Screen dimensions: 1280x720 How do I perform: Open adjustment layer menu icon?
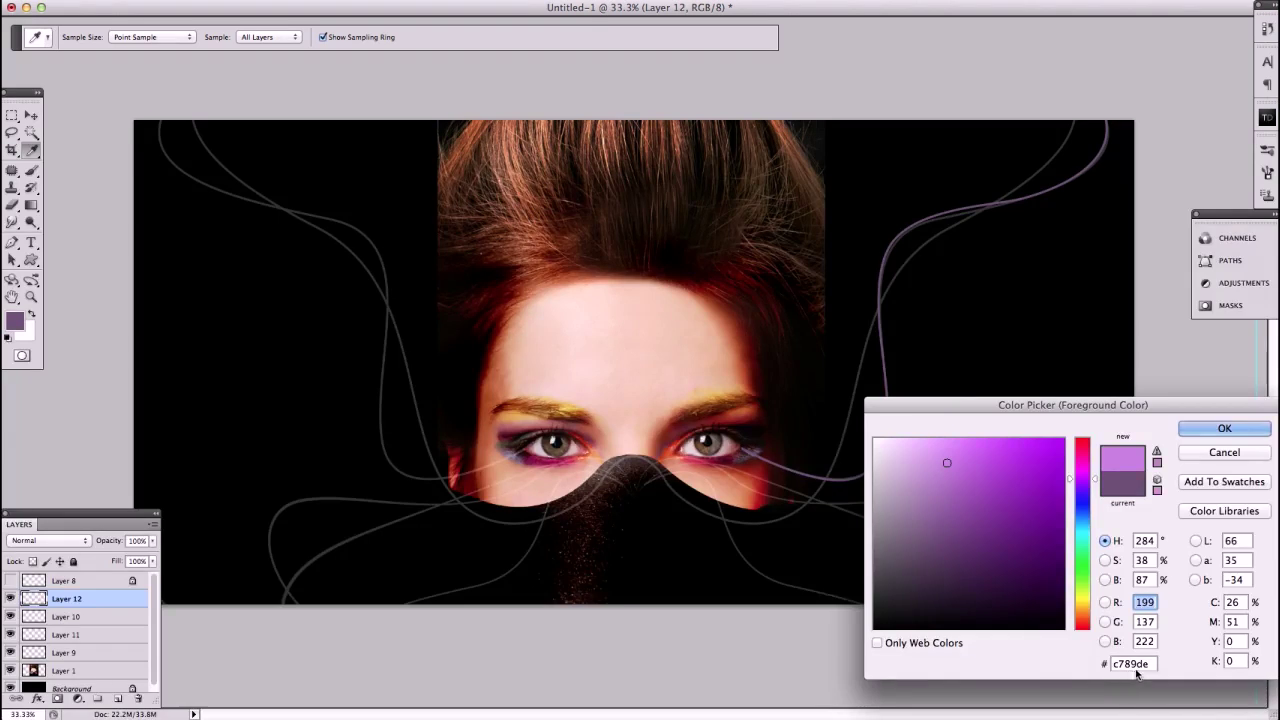(x=77, y=699)
